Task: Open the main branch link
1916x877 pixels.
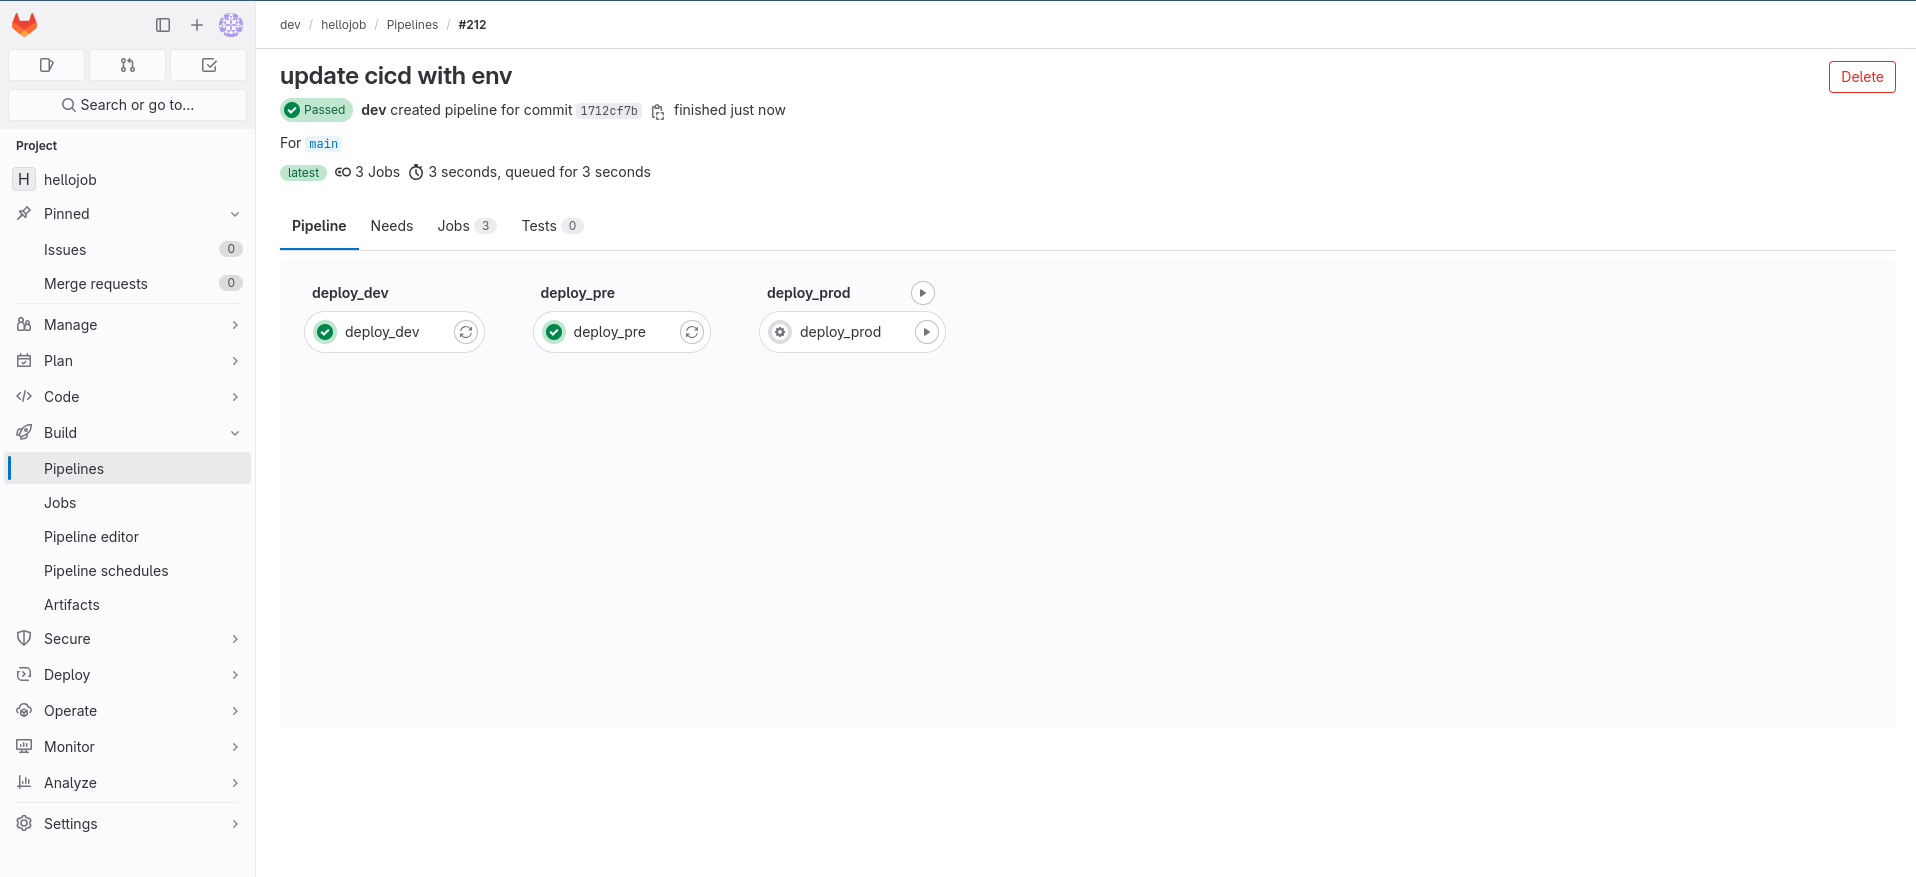Action: coord(323,144)
